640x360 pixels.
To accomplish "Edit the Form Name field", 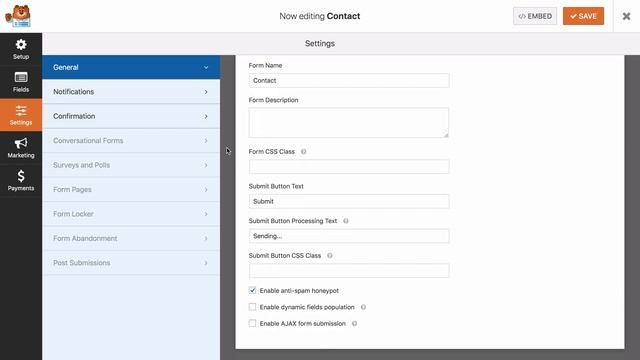I will [349, 80].
